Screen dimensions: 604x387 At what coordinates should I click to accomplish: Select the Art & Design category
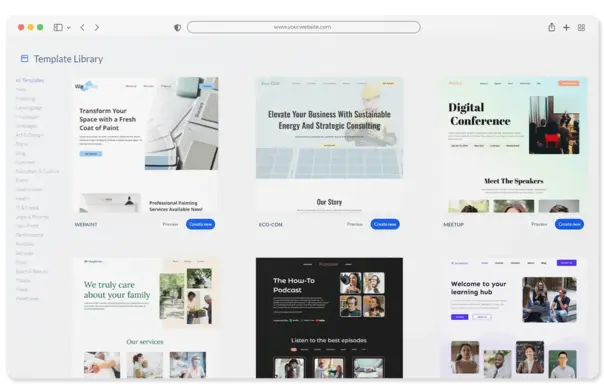29,135
